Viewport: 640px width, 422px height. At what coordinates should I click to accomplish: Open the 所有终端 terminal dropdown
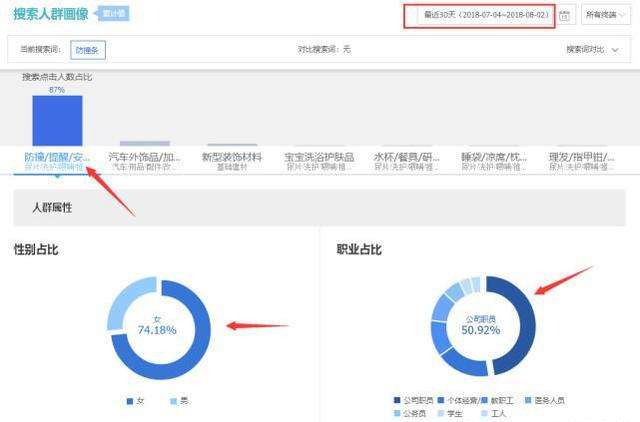[606, 16]
